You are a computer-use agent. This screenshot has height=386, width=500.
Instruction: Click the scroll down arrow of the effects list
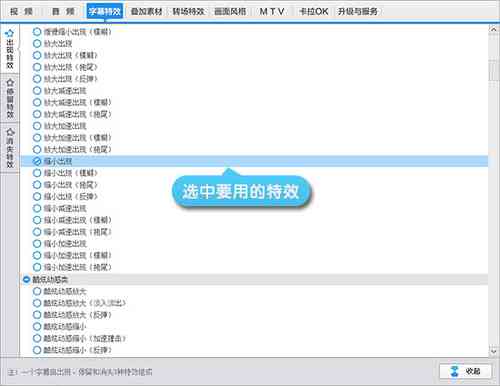point(494,351)
